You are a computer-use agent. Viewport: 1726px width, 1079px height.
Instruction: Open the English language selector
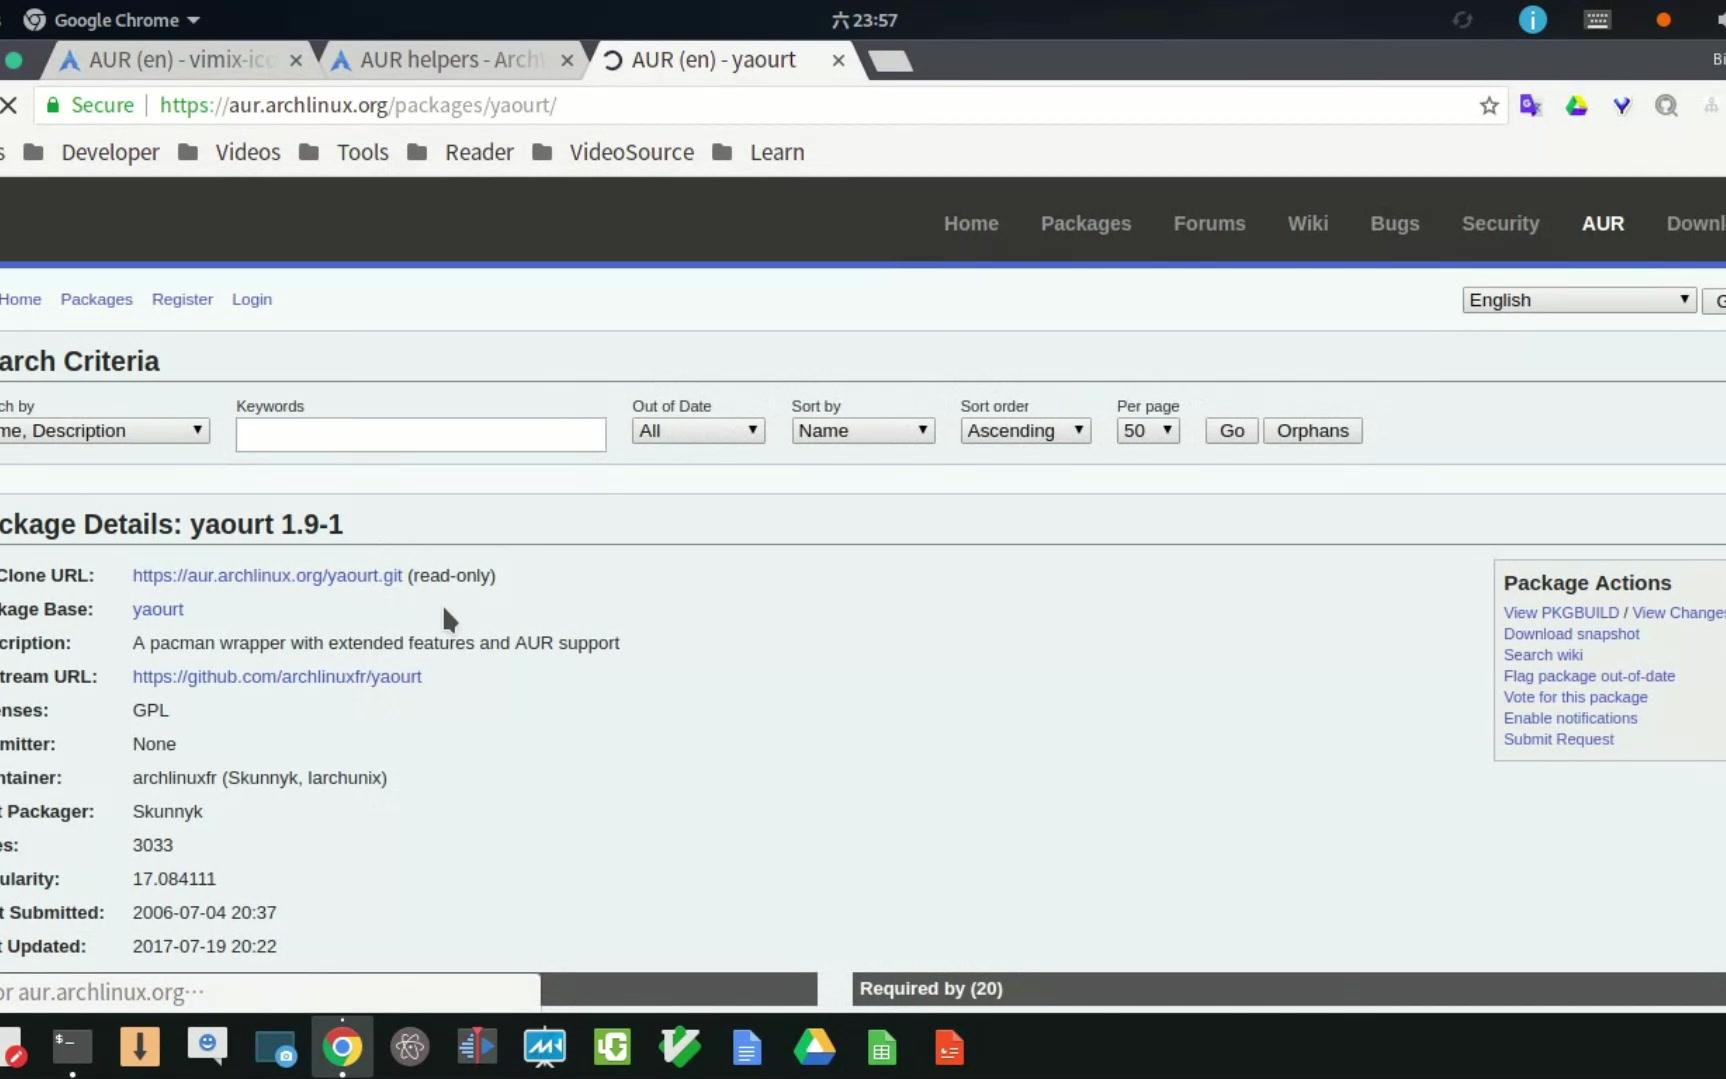1579,300
